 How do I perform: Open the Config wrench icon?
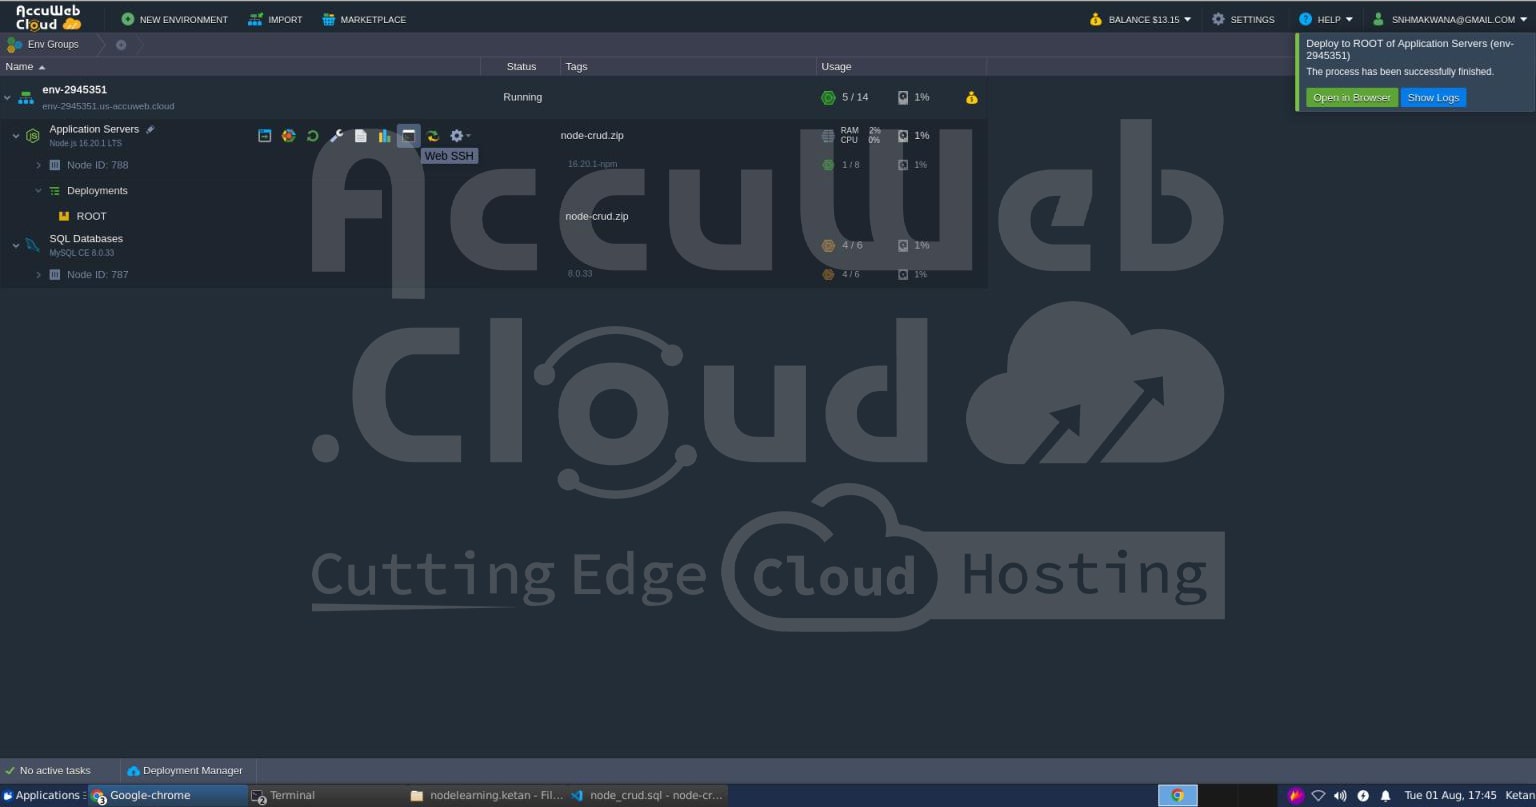click(337, 136)
